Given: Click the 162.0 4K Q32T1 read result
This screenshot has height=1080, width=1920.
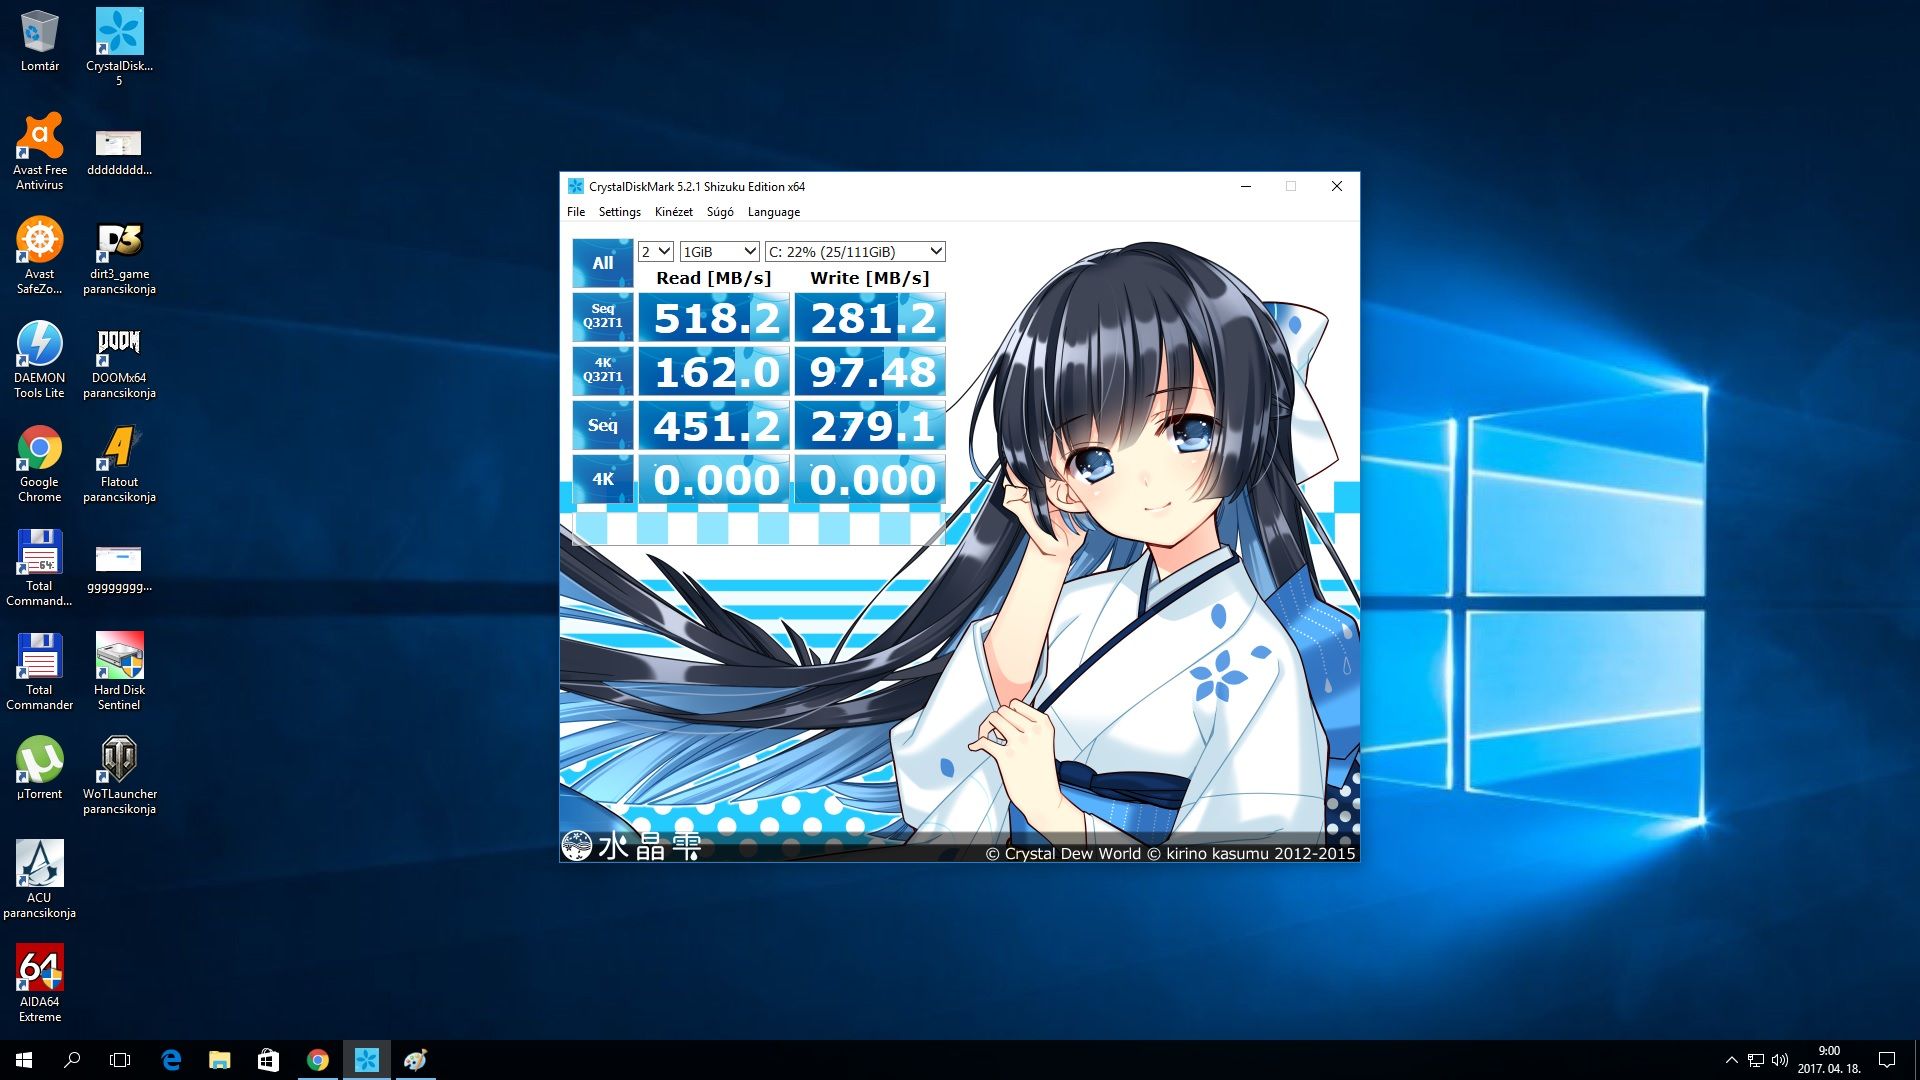Looking at the screenshot, I should click(714, 372).
